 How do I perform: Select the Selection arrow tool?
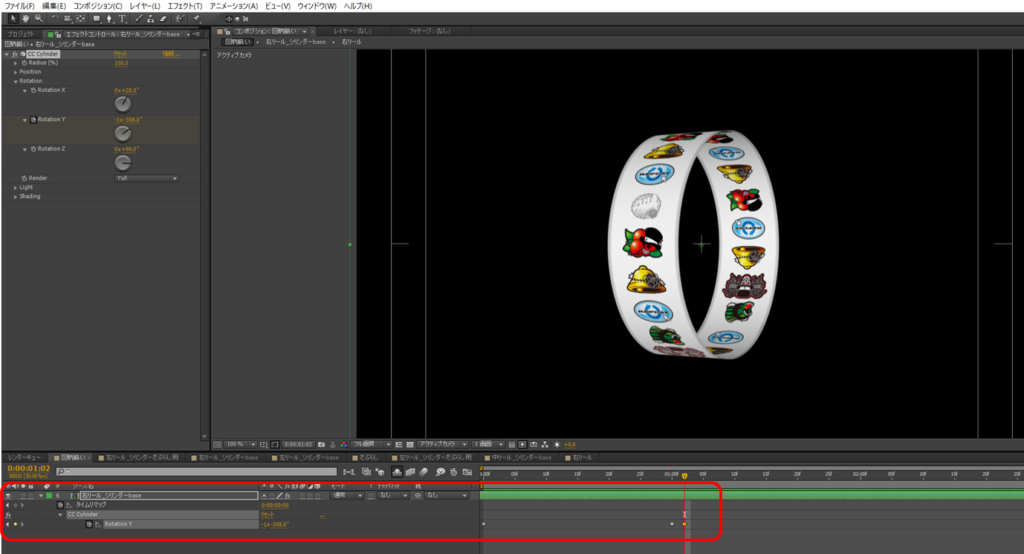point(13,18)
